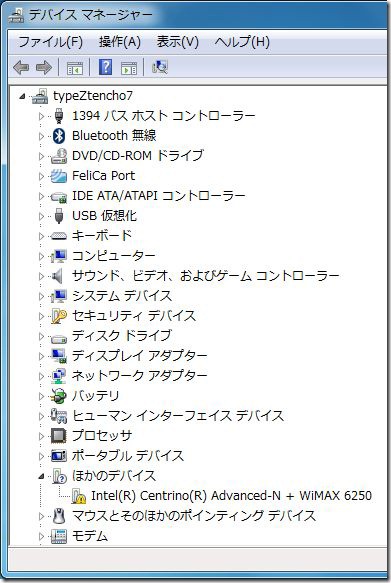Select the キーボード label

click(x=102, y=235)
